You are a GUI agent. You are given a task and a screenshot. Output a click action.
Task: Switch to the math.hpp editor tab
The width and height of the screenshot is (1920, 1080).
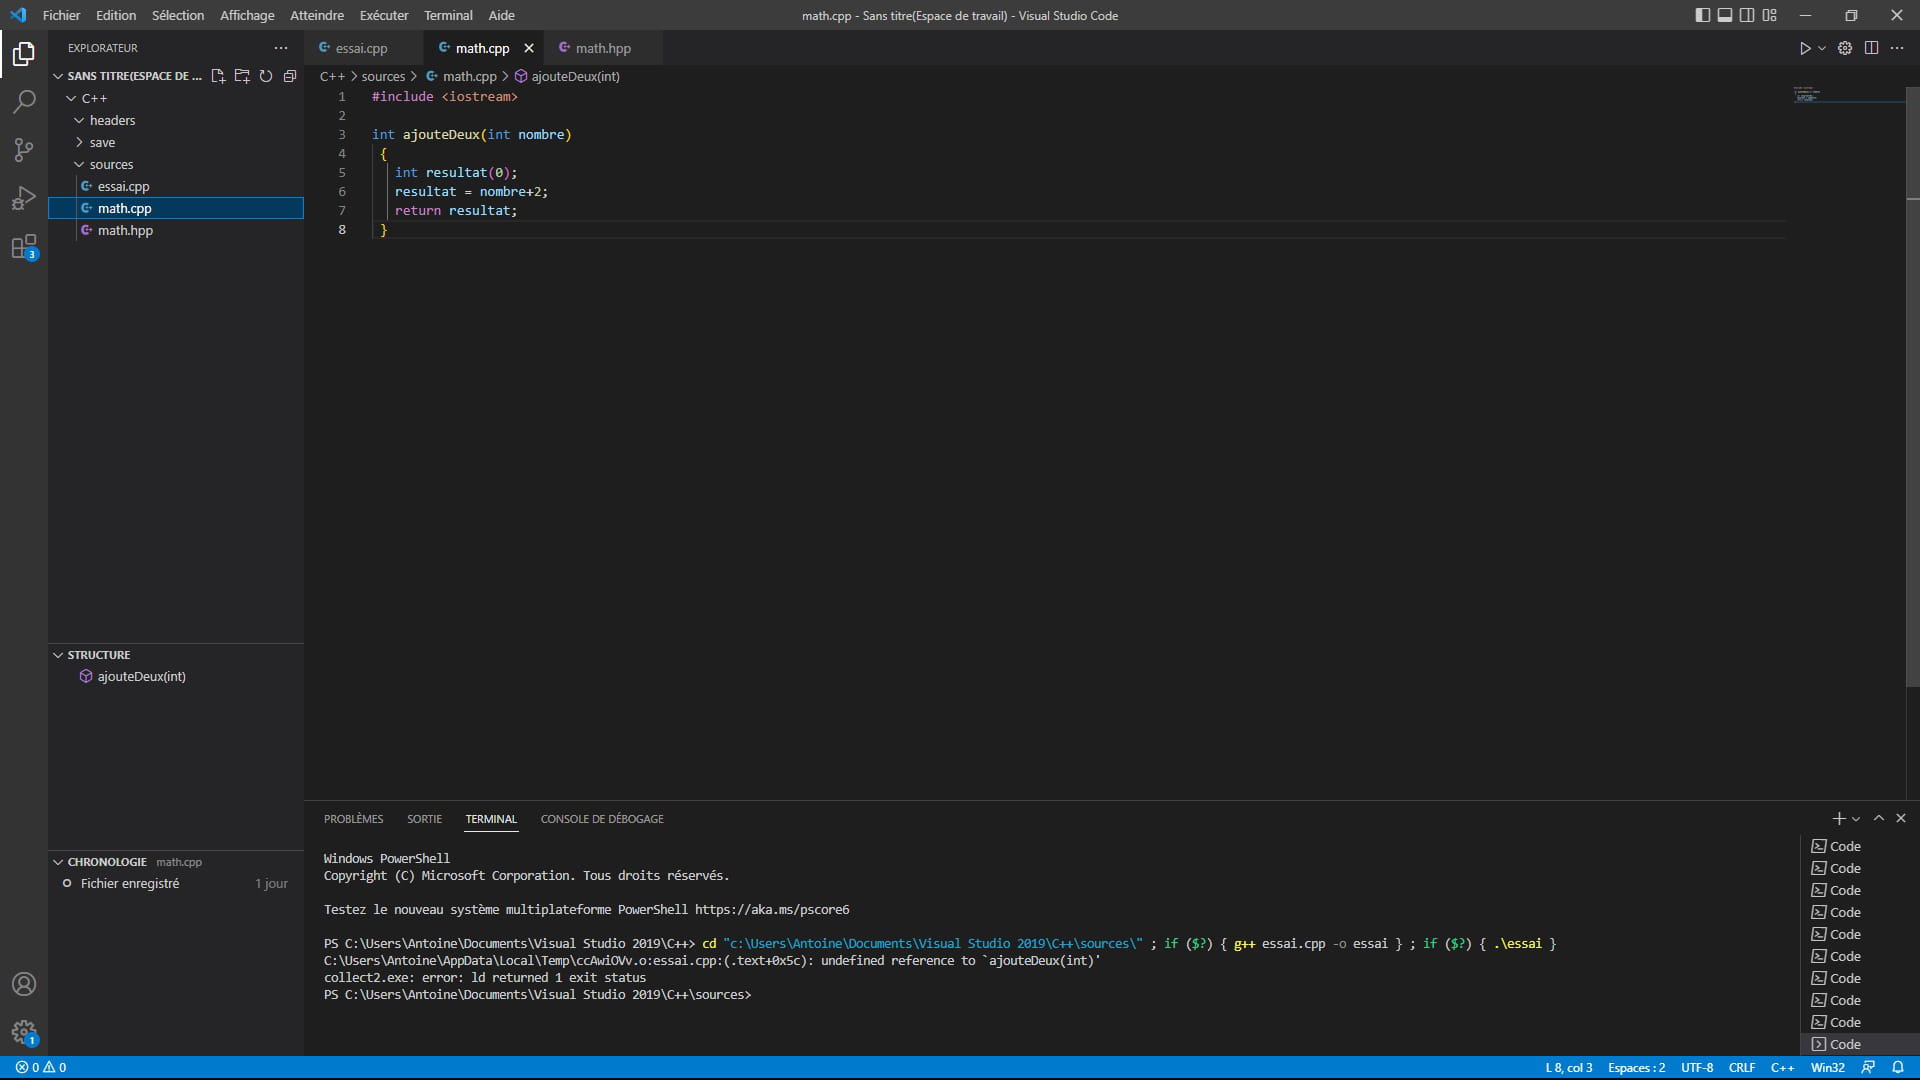(x=604, y=48)
